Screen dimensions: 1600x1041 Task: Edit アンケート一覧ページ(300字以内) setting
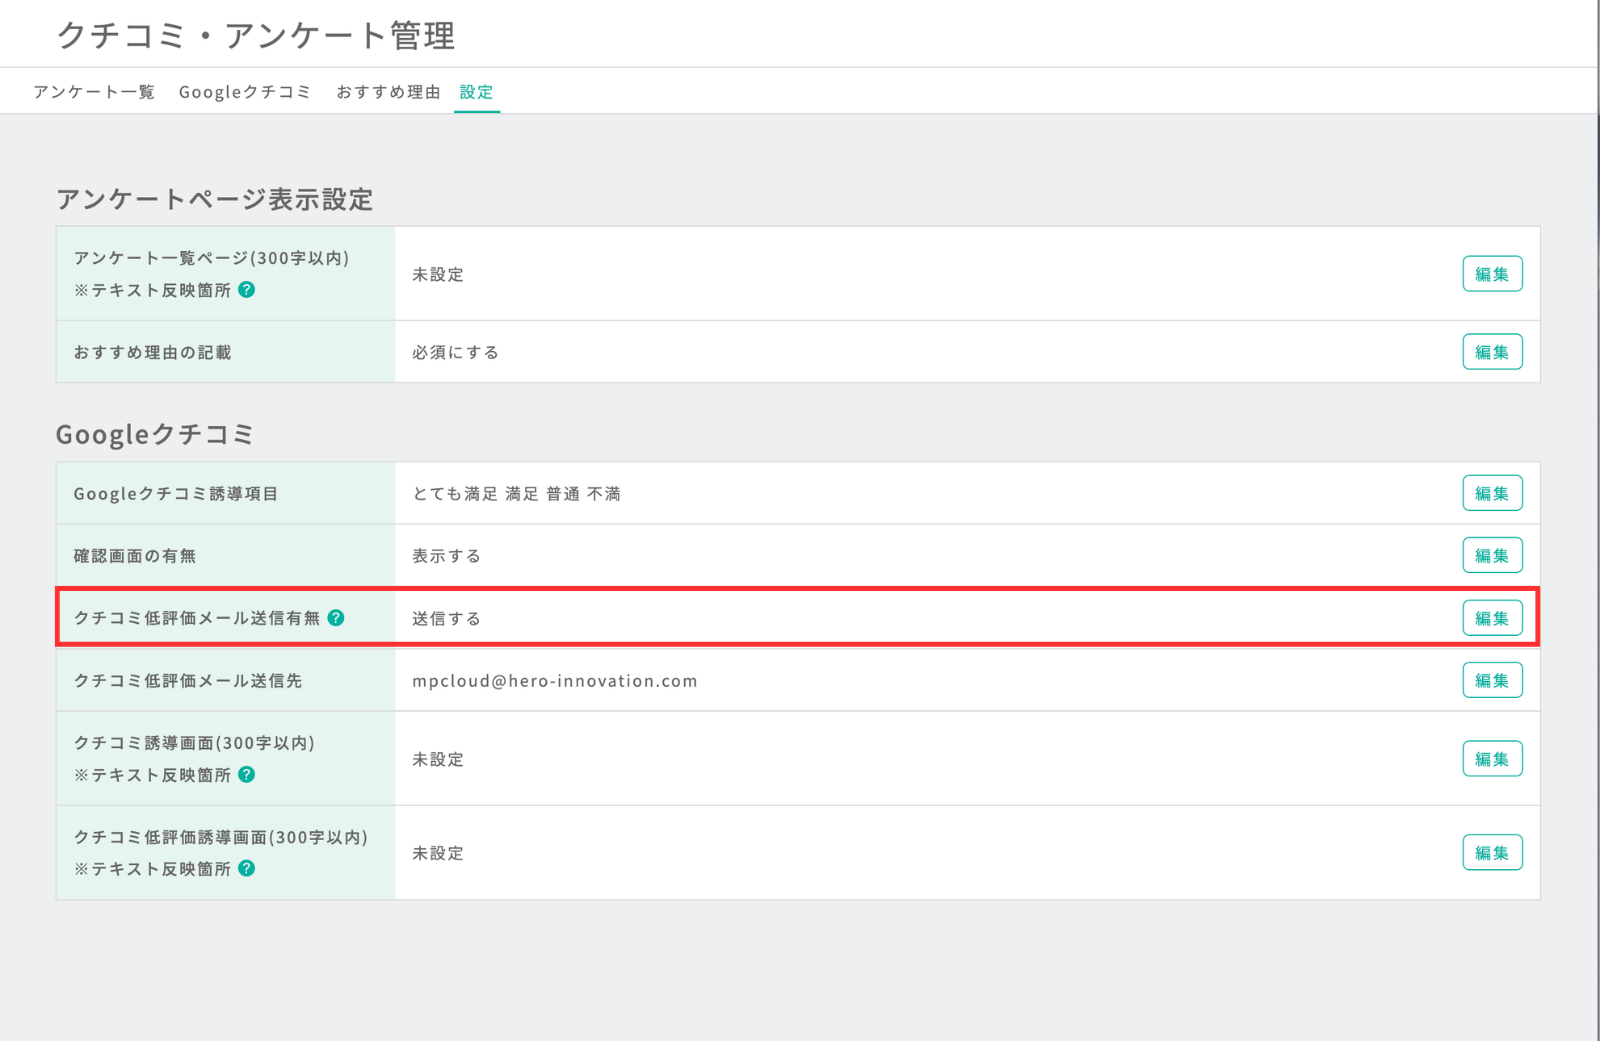point(1492,274)
